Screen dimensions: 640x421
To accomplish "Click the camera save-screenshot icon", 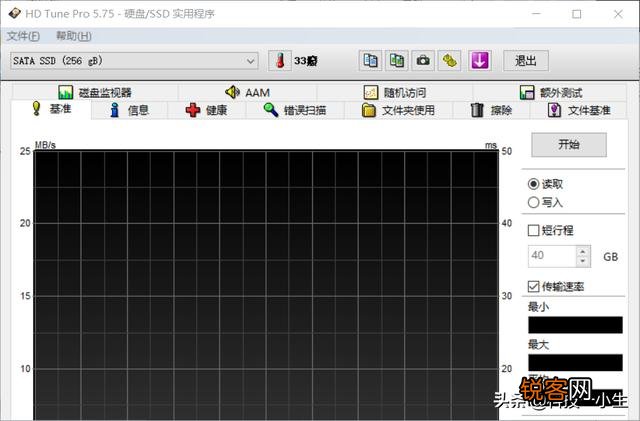I will tap(423, 61).
